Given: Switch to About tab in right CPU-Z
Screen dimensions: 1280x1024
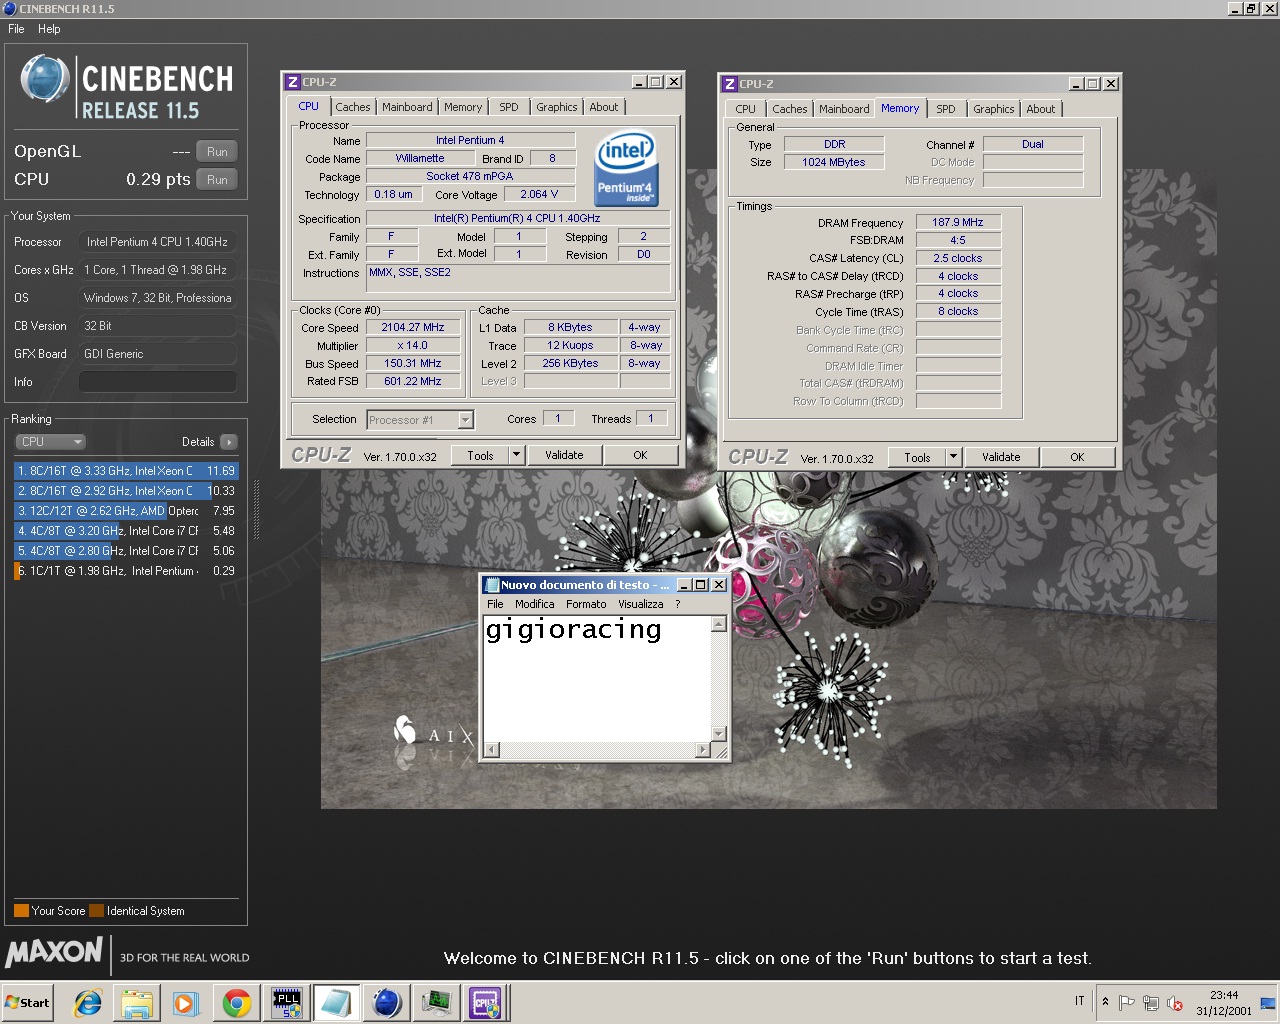Looking at the screenshot, I should (1041, 109).
